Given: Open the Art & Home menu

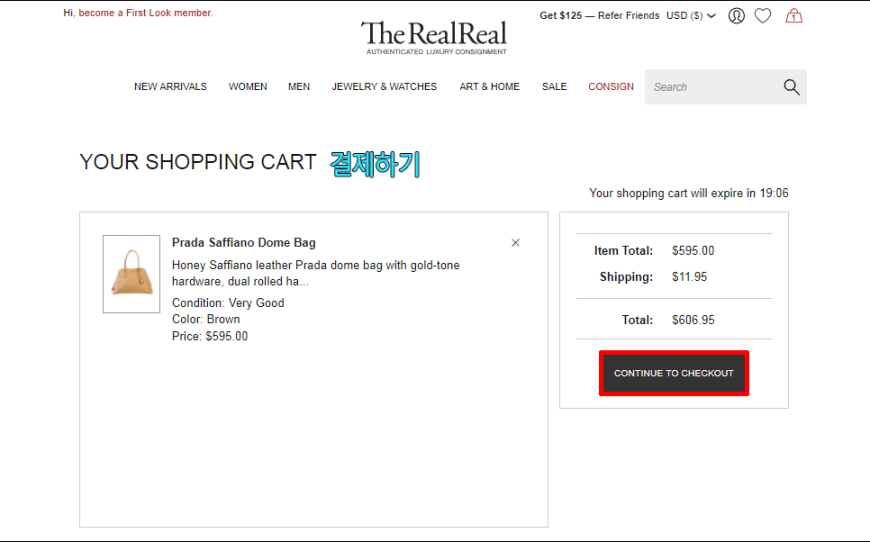Looking at the screenshot, I should (489, 87).
